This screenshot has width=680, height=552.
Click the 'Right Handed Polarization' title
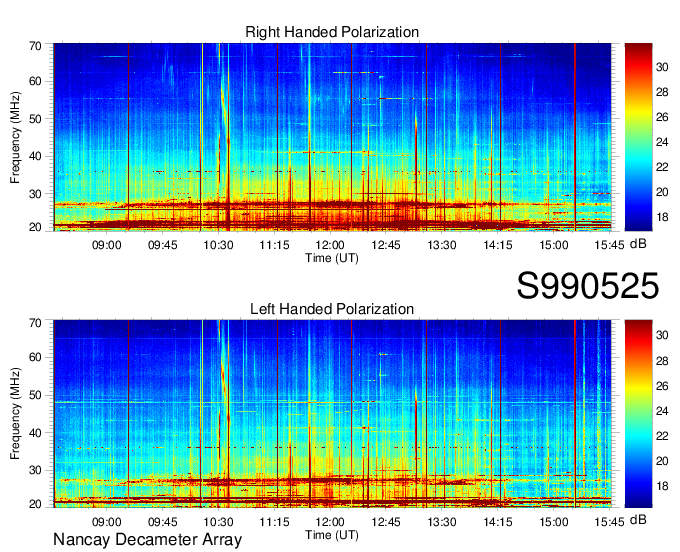click(x=332, y=32)
